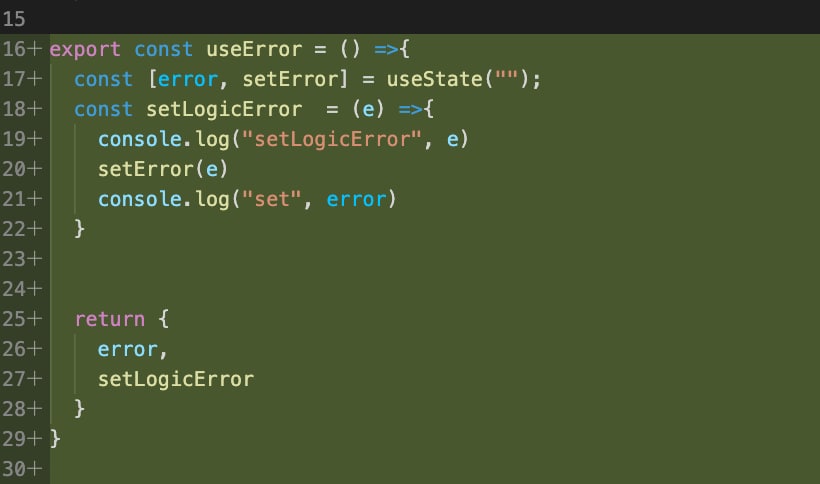
Task: Click the log method on line 21
Action: [211, 199]
